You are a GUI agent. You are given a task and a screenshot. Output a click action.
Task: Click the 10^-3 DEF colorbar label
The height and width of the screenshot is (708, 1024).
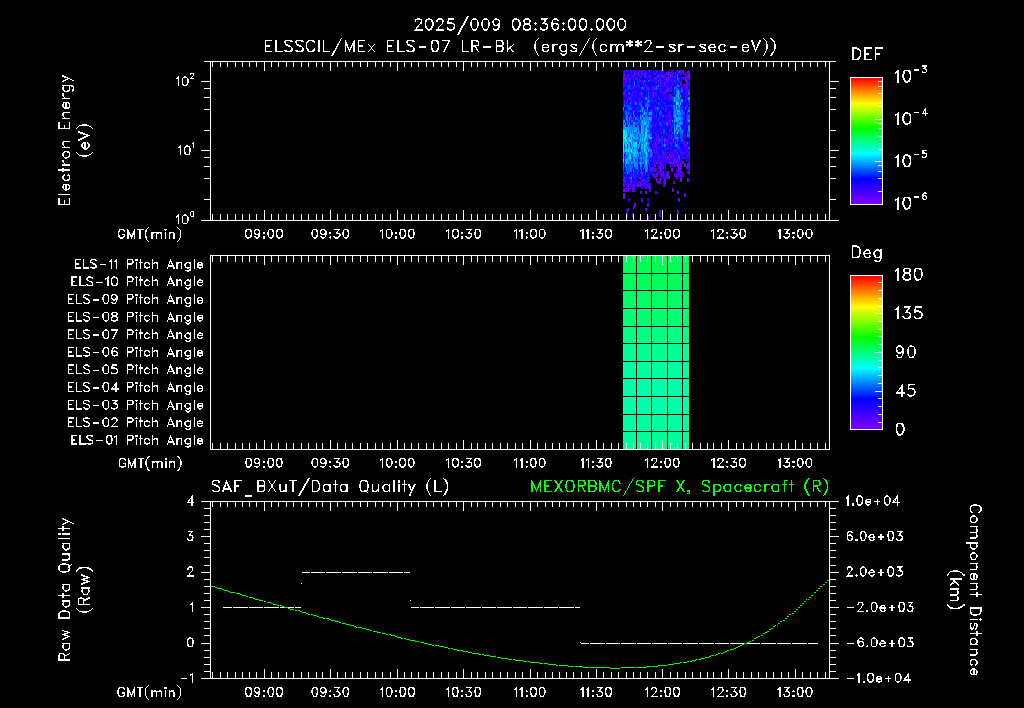coord(910,76)
